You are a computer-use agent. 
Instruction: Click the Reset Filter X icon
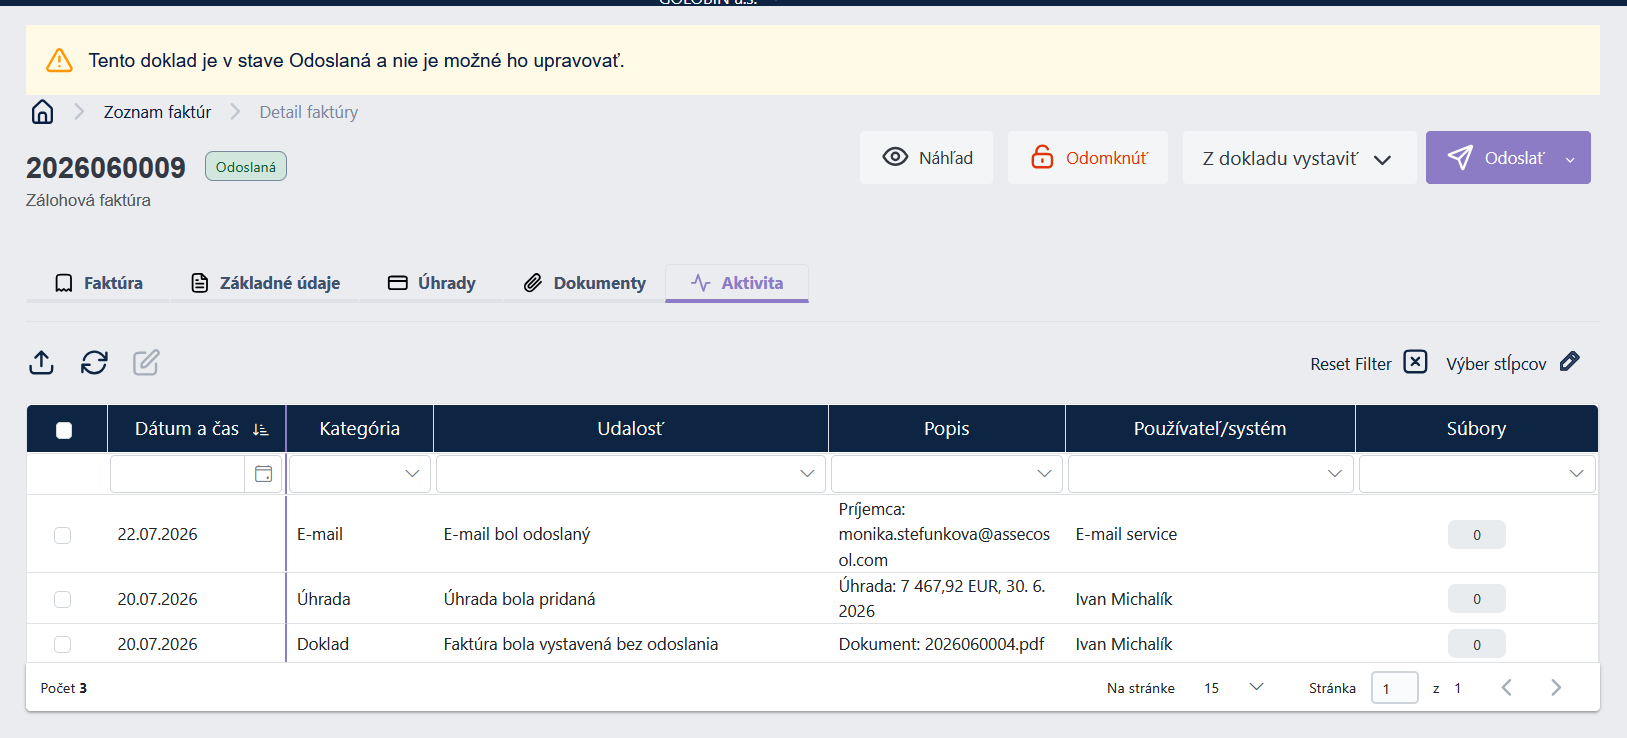pyautogui.click(x=1415, y=362)
